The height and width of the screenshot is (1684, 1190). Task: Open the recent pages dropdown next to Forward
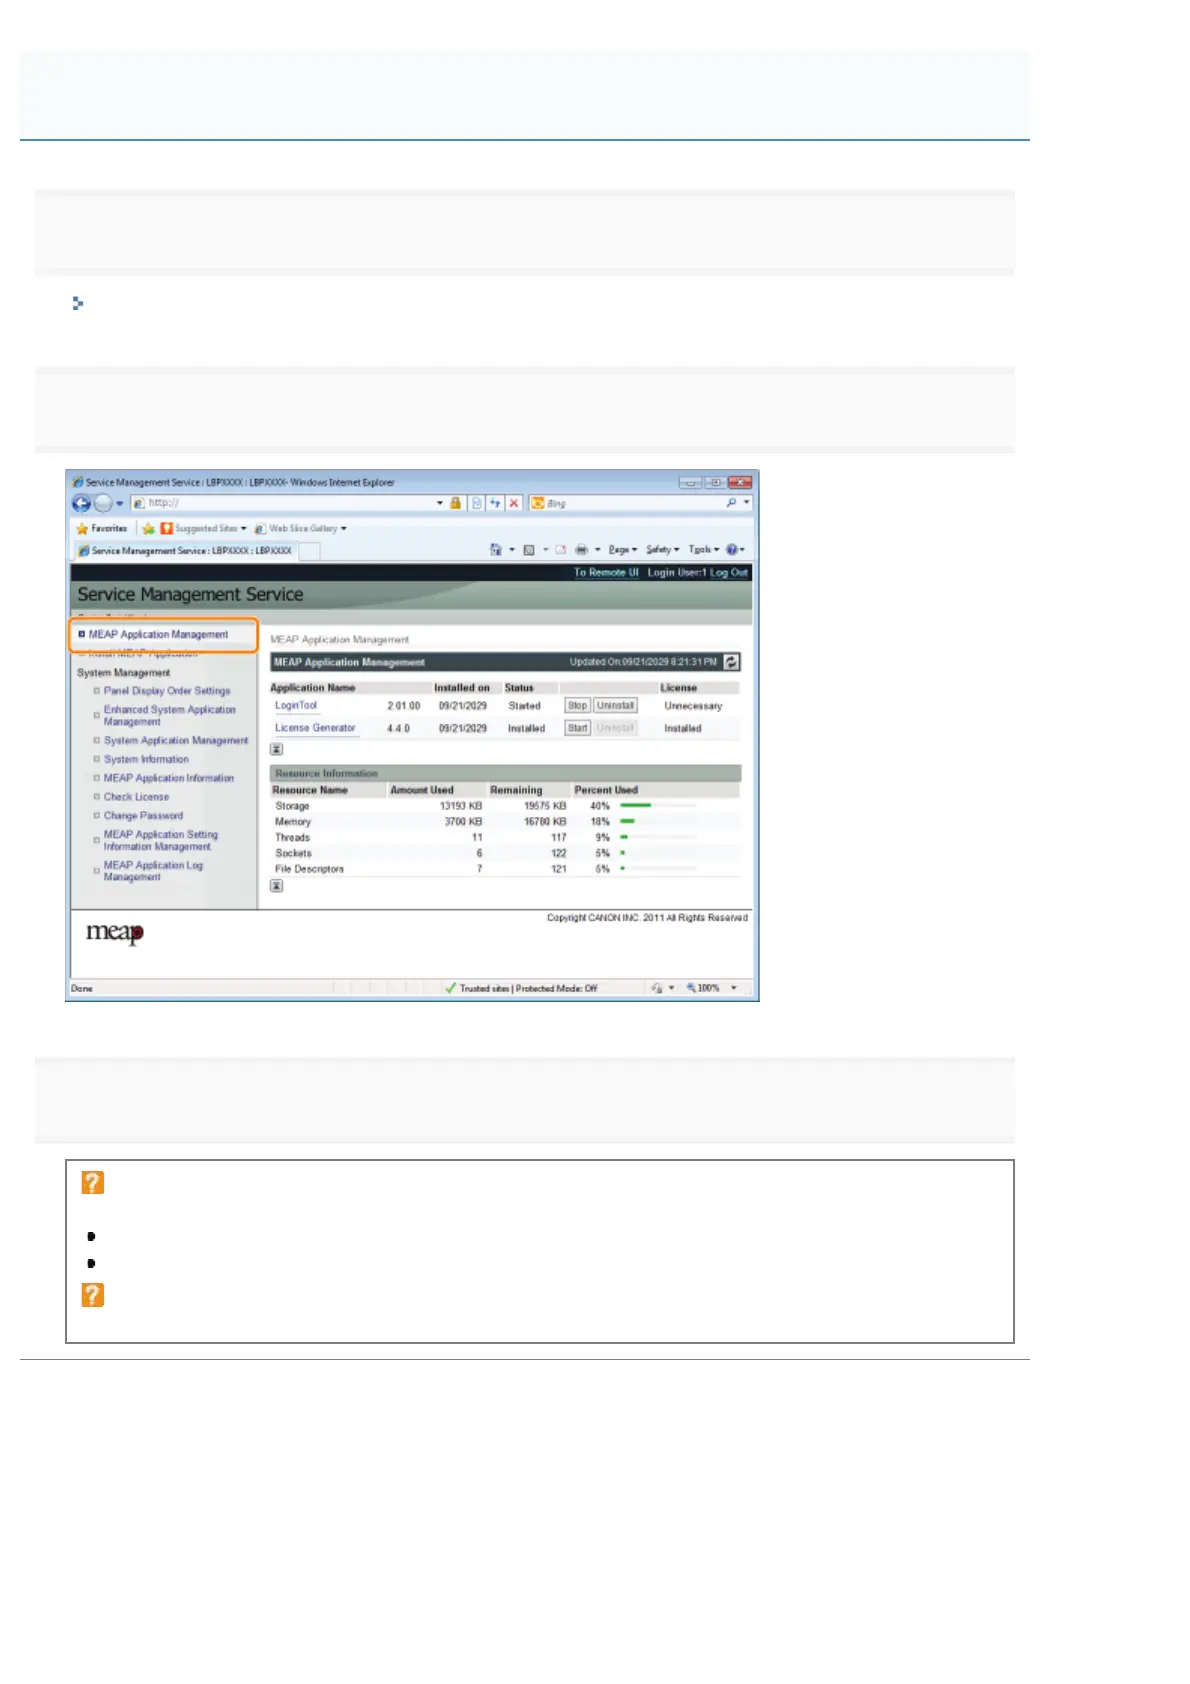[120, 504]
